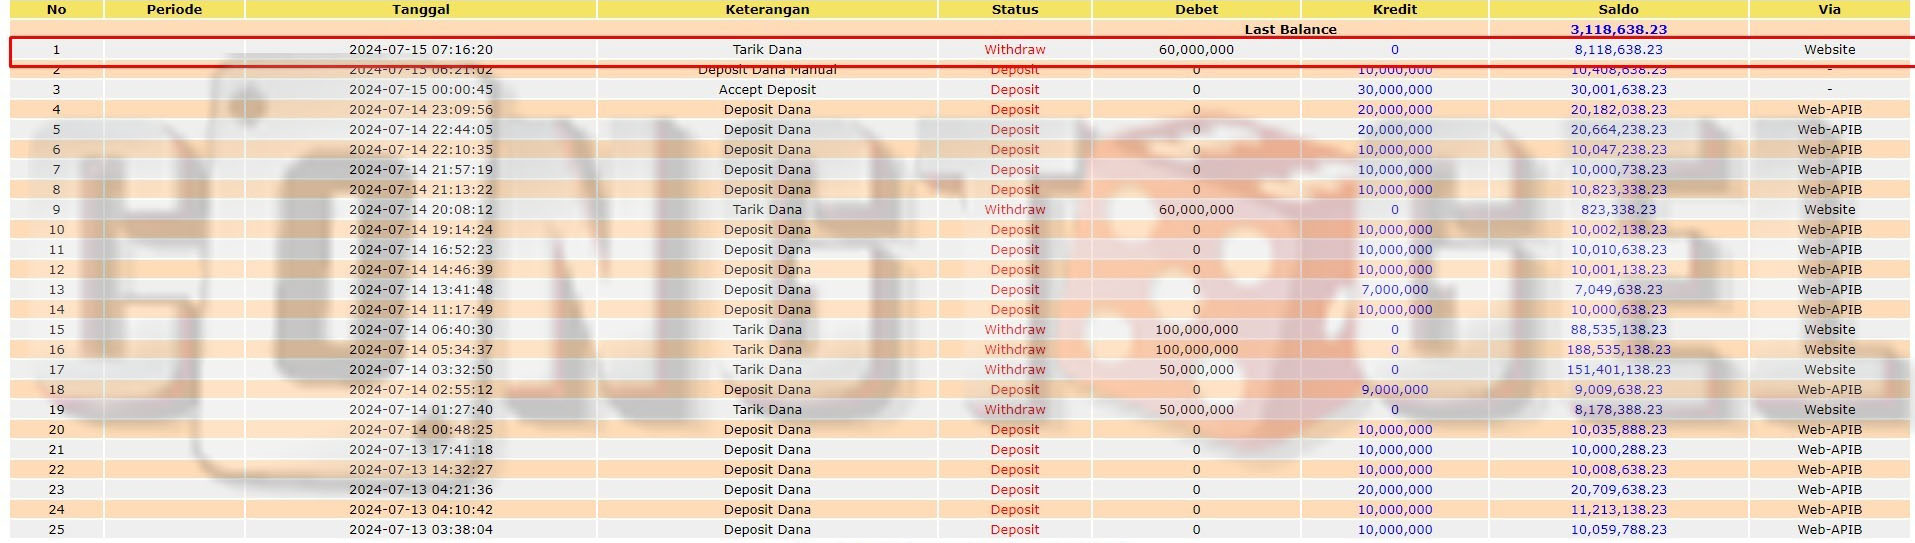Click the Last Balance amount 3,118,638.23
Viewport: 1915px width, 543px height.
coord(1618,30)
